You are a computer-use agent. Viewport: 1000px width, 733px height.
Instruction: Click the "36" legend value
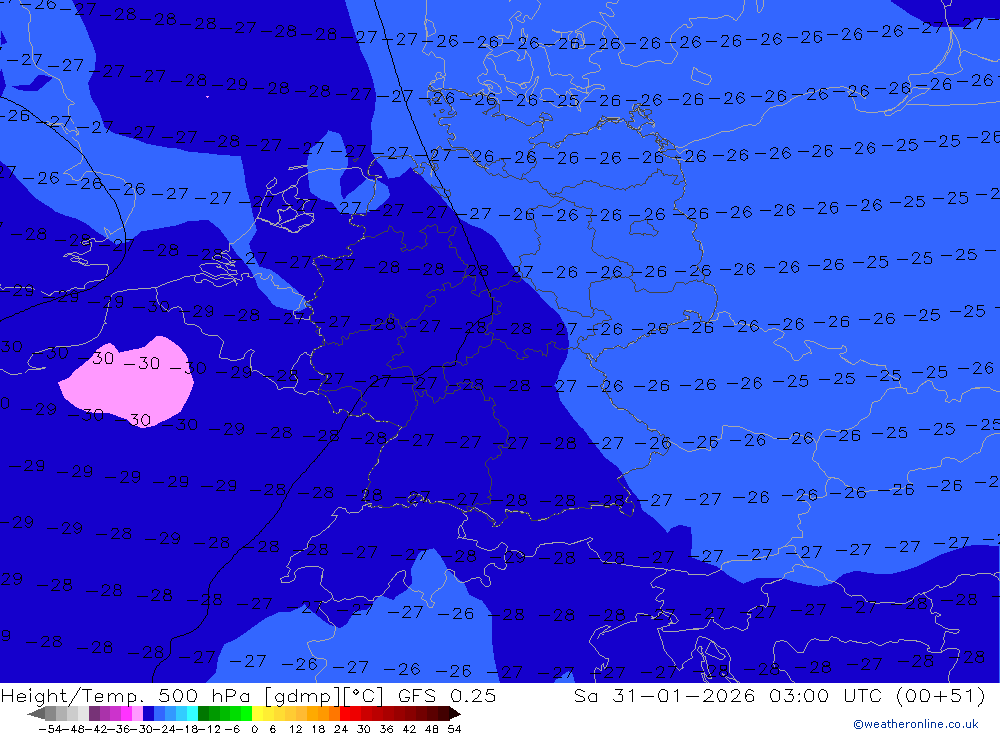tap(386, 729)
